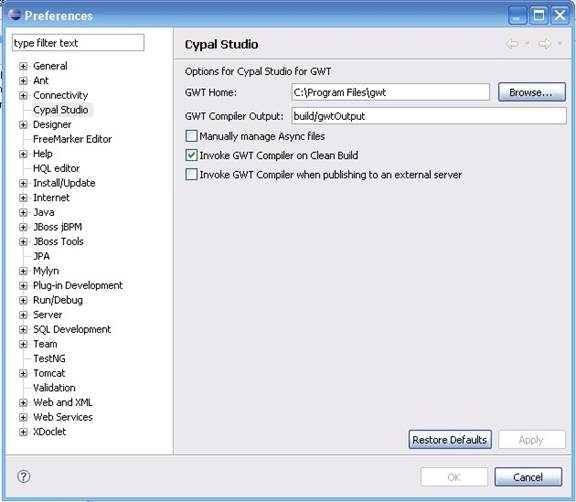The width and height of the screenshot is (576, 502).
Task: Expand the Server tree node
Action: (x=23, y=315)
